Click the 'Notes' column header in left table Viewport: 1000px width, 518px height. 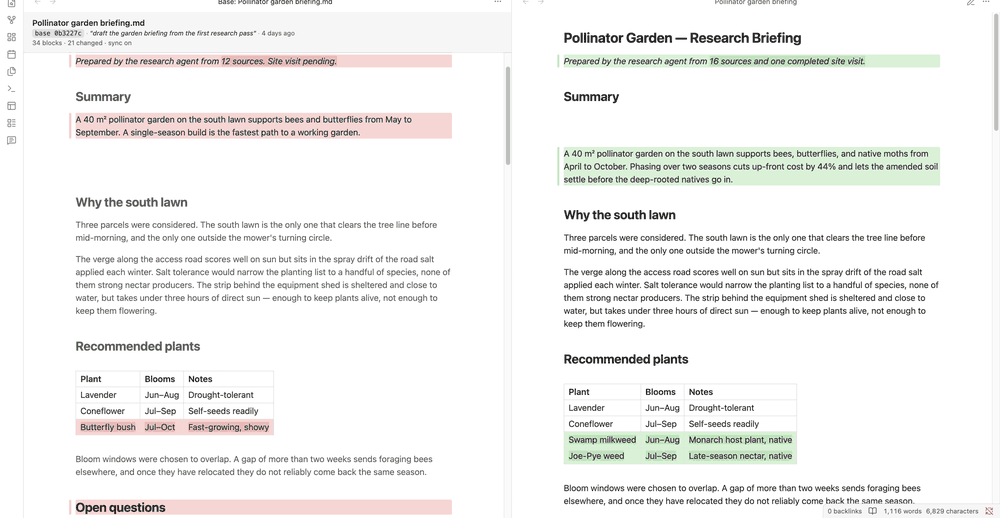228,379
